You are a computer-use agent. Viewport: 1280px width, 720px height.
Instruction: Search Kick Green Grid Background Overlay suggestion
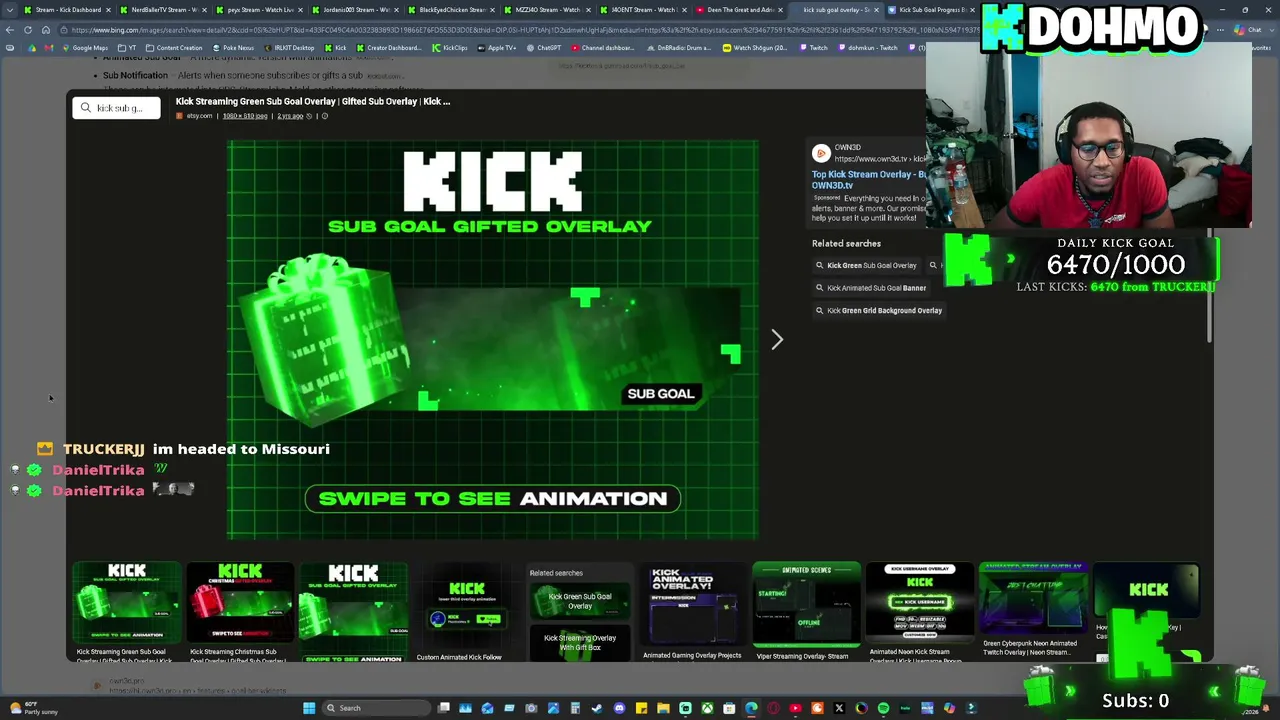pyautogui.click(x=879, y=310)
